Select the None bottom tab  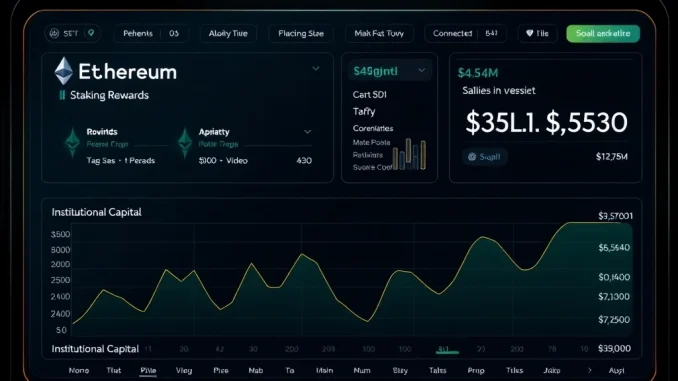(x=79, y=370)
